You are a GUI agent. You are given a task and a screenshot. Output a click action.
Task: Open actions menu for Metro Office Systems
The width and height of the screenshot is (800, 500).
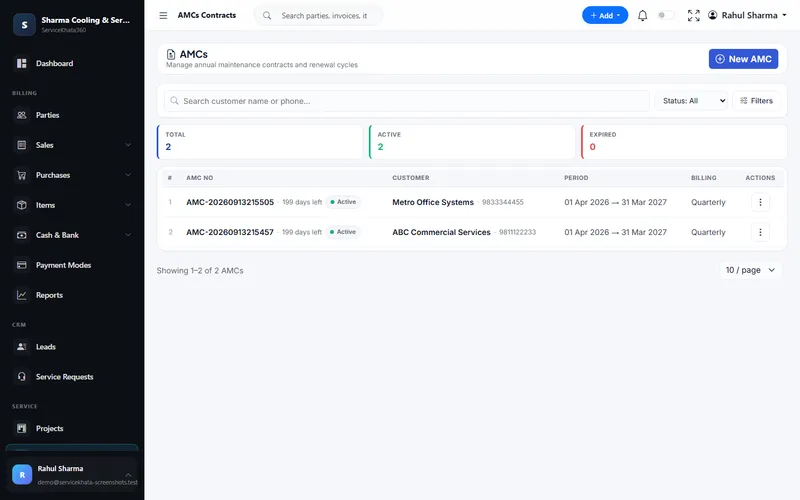pyautogui.click(x=760, y=203)
